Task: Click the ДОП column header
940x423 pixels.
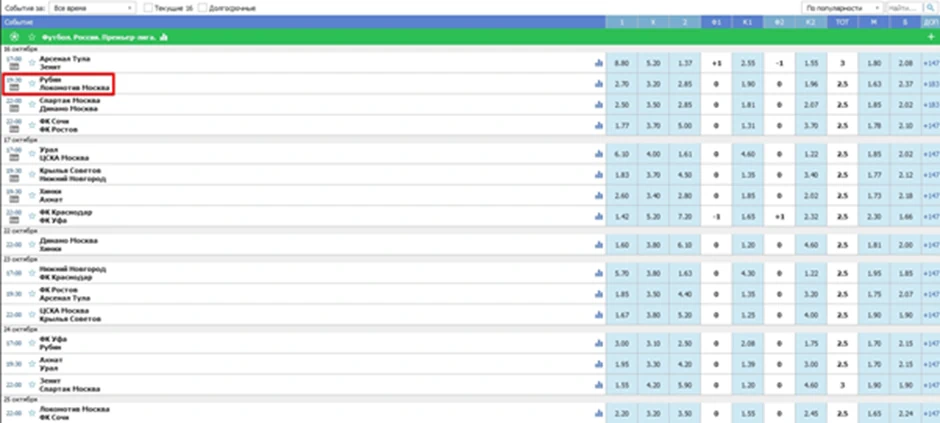Action: [931, 22]
